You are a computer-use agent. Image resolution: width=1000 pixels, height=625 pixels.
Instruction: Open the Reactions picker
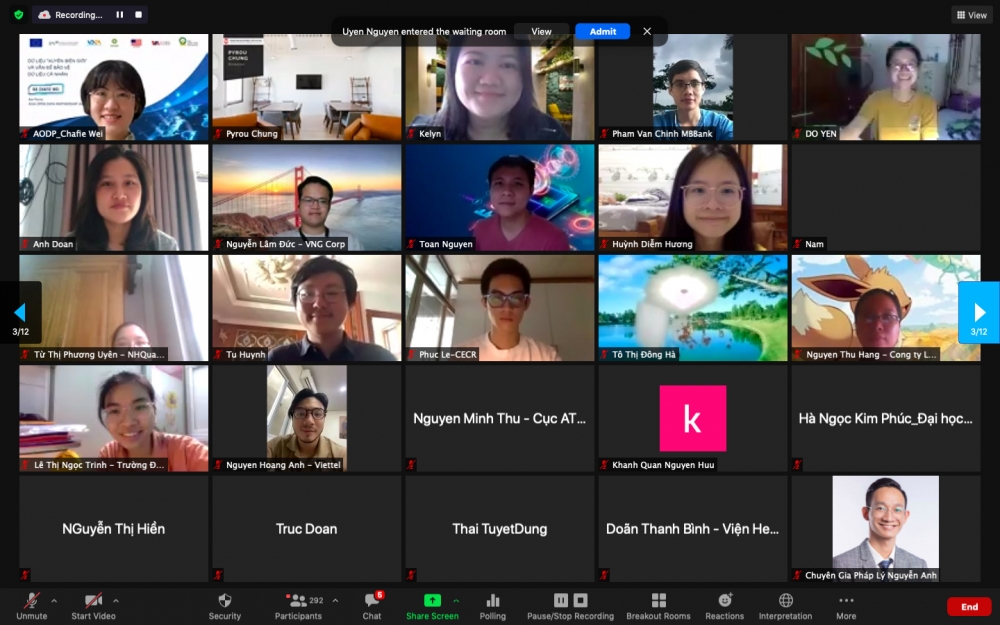[x=724, y=605]
